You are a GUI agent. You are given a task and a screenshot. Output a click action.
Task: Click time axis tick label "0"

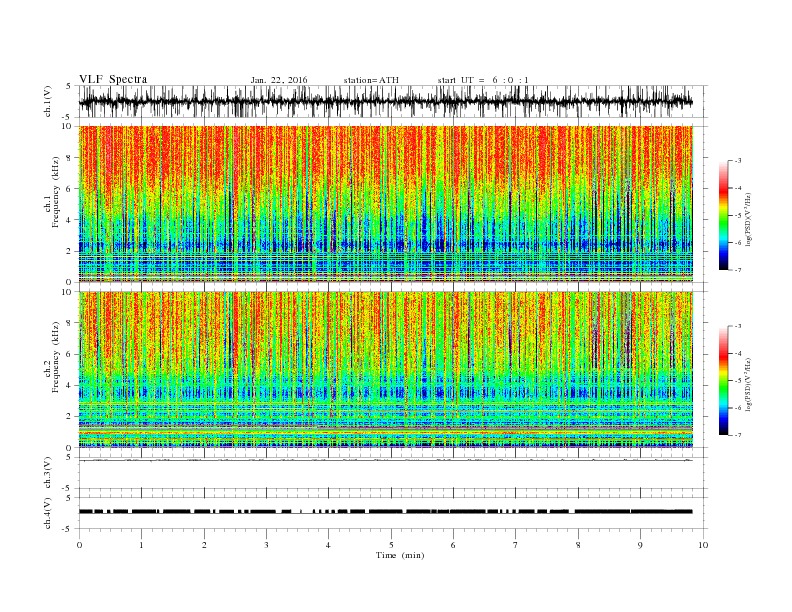tap(79, 545)
